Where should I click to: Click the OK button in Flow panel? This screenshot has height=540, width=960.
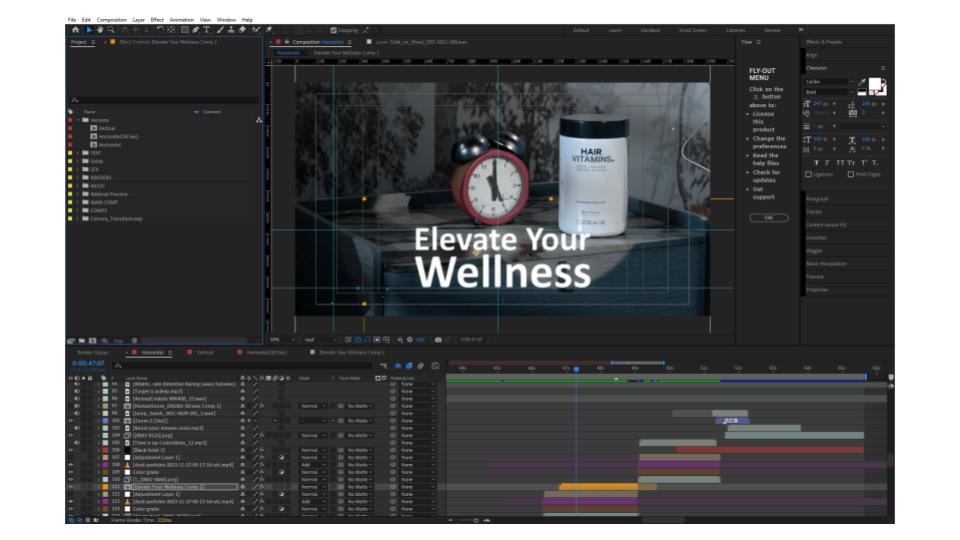point(768,217)
